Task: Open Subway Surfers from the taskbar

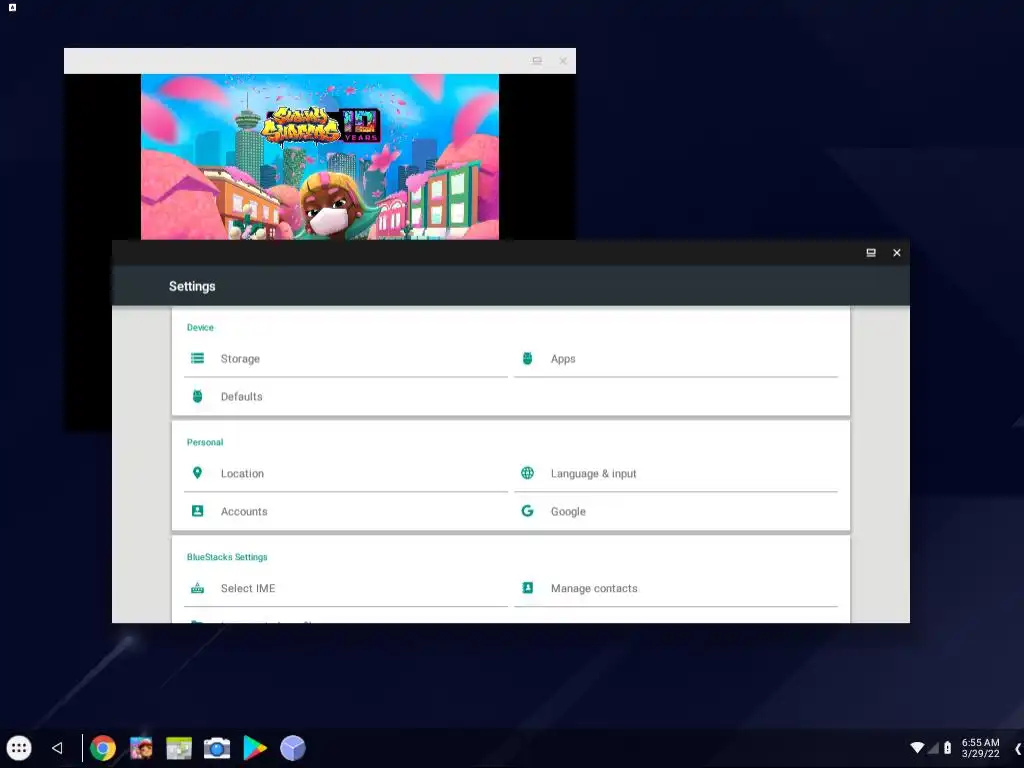Action: click(141, 748)
